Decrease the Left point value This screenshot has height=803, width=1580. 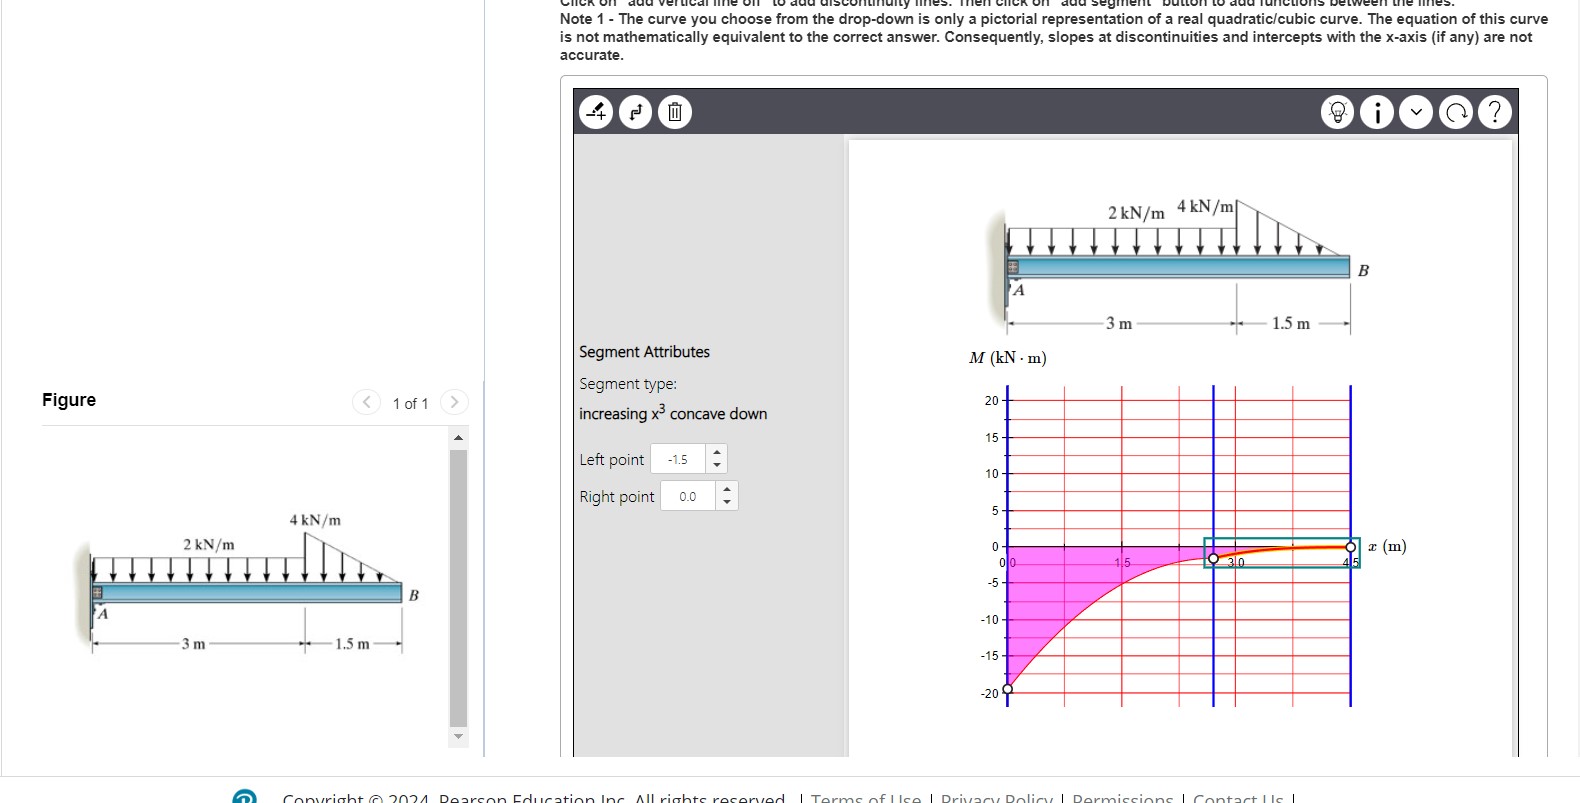coord(716,466)
